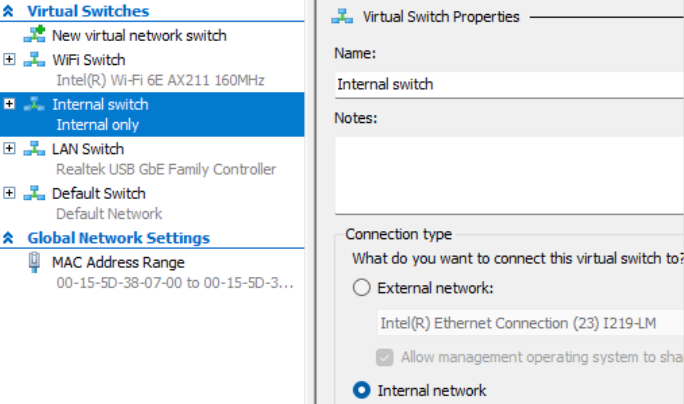The image size is (684, 404).
Task: Toggle Allow management operating system checkbox
Action: click(385, 357)
